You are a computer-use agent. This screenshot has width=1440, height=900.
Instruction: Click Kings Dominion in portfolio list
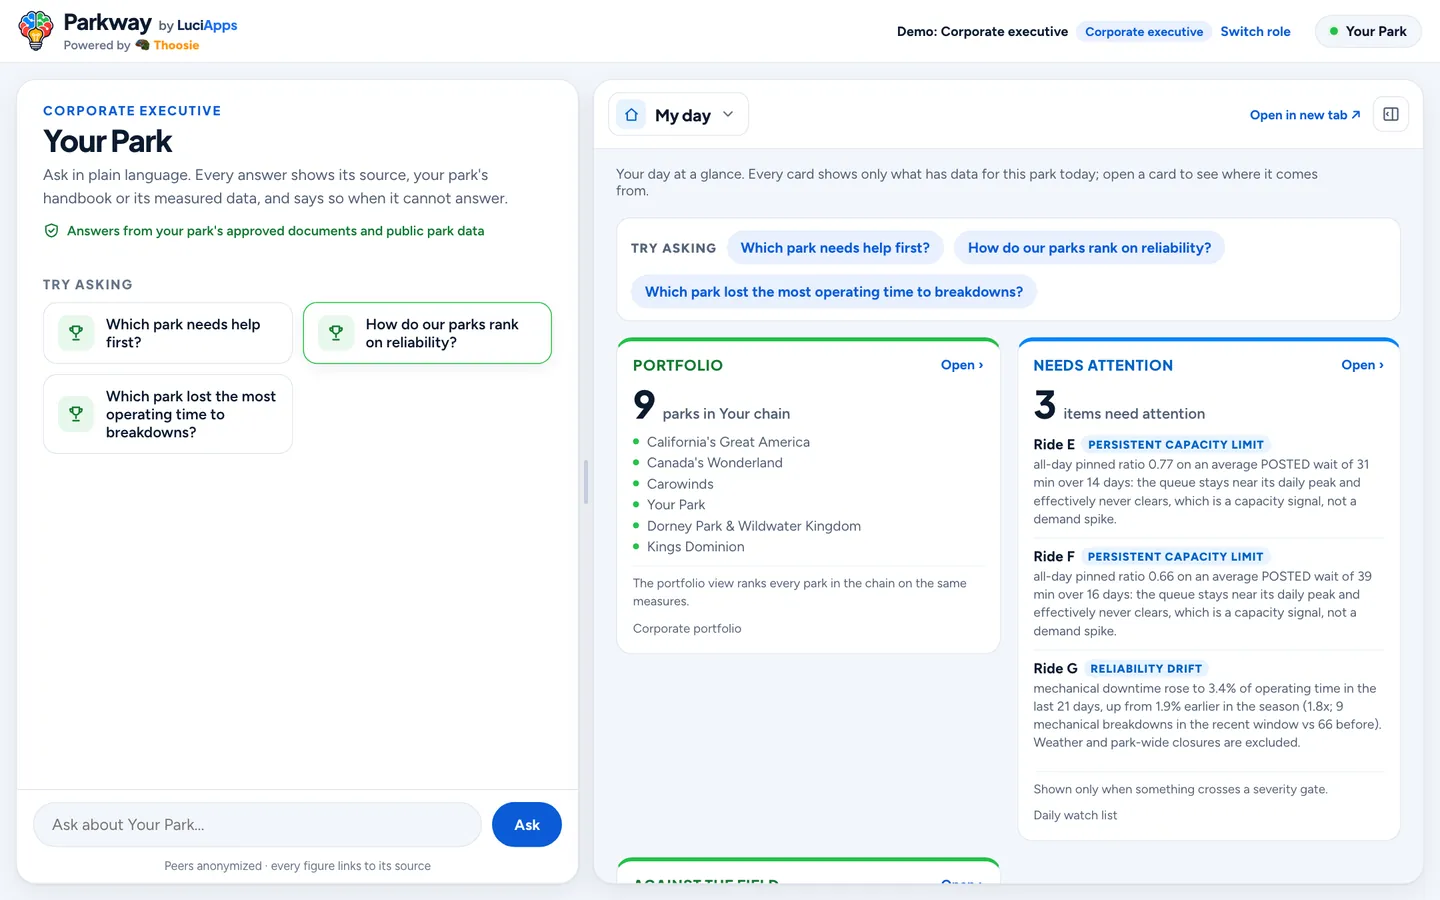696,547
